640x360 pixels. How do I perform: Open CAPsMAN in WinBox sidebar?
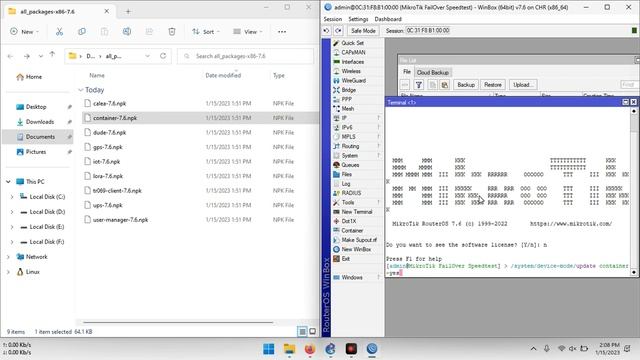click(353, 52)
